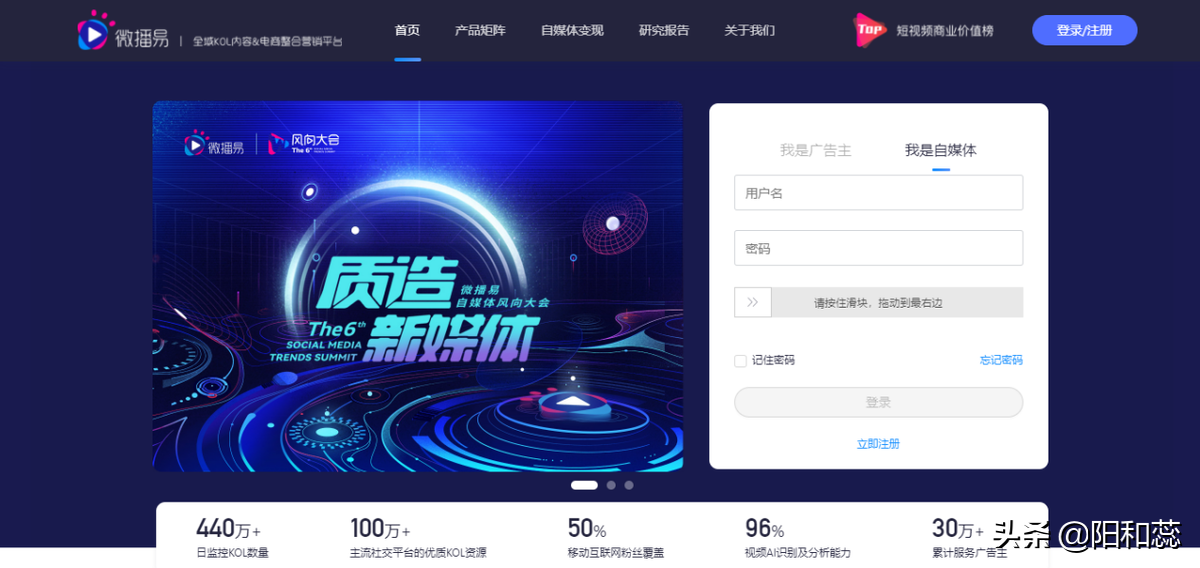Click the 立即注册 link

[878, 444]
